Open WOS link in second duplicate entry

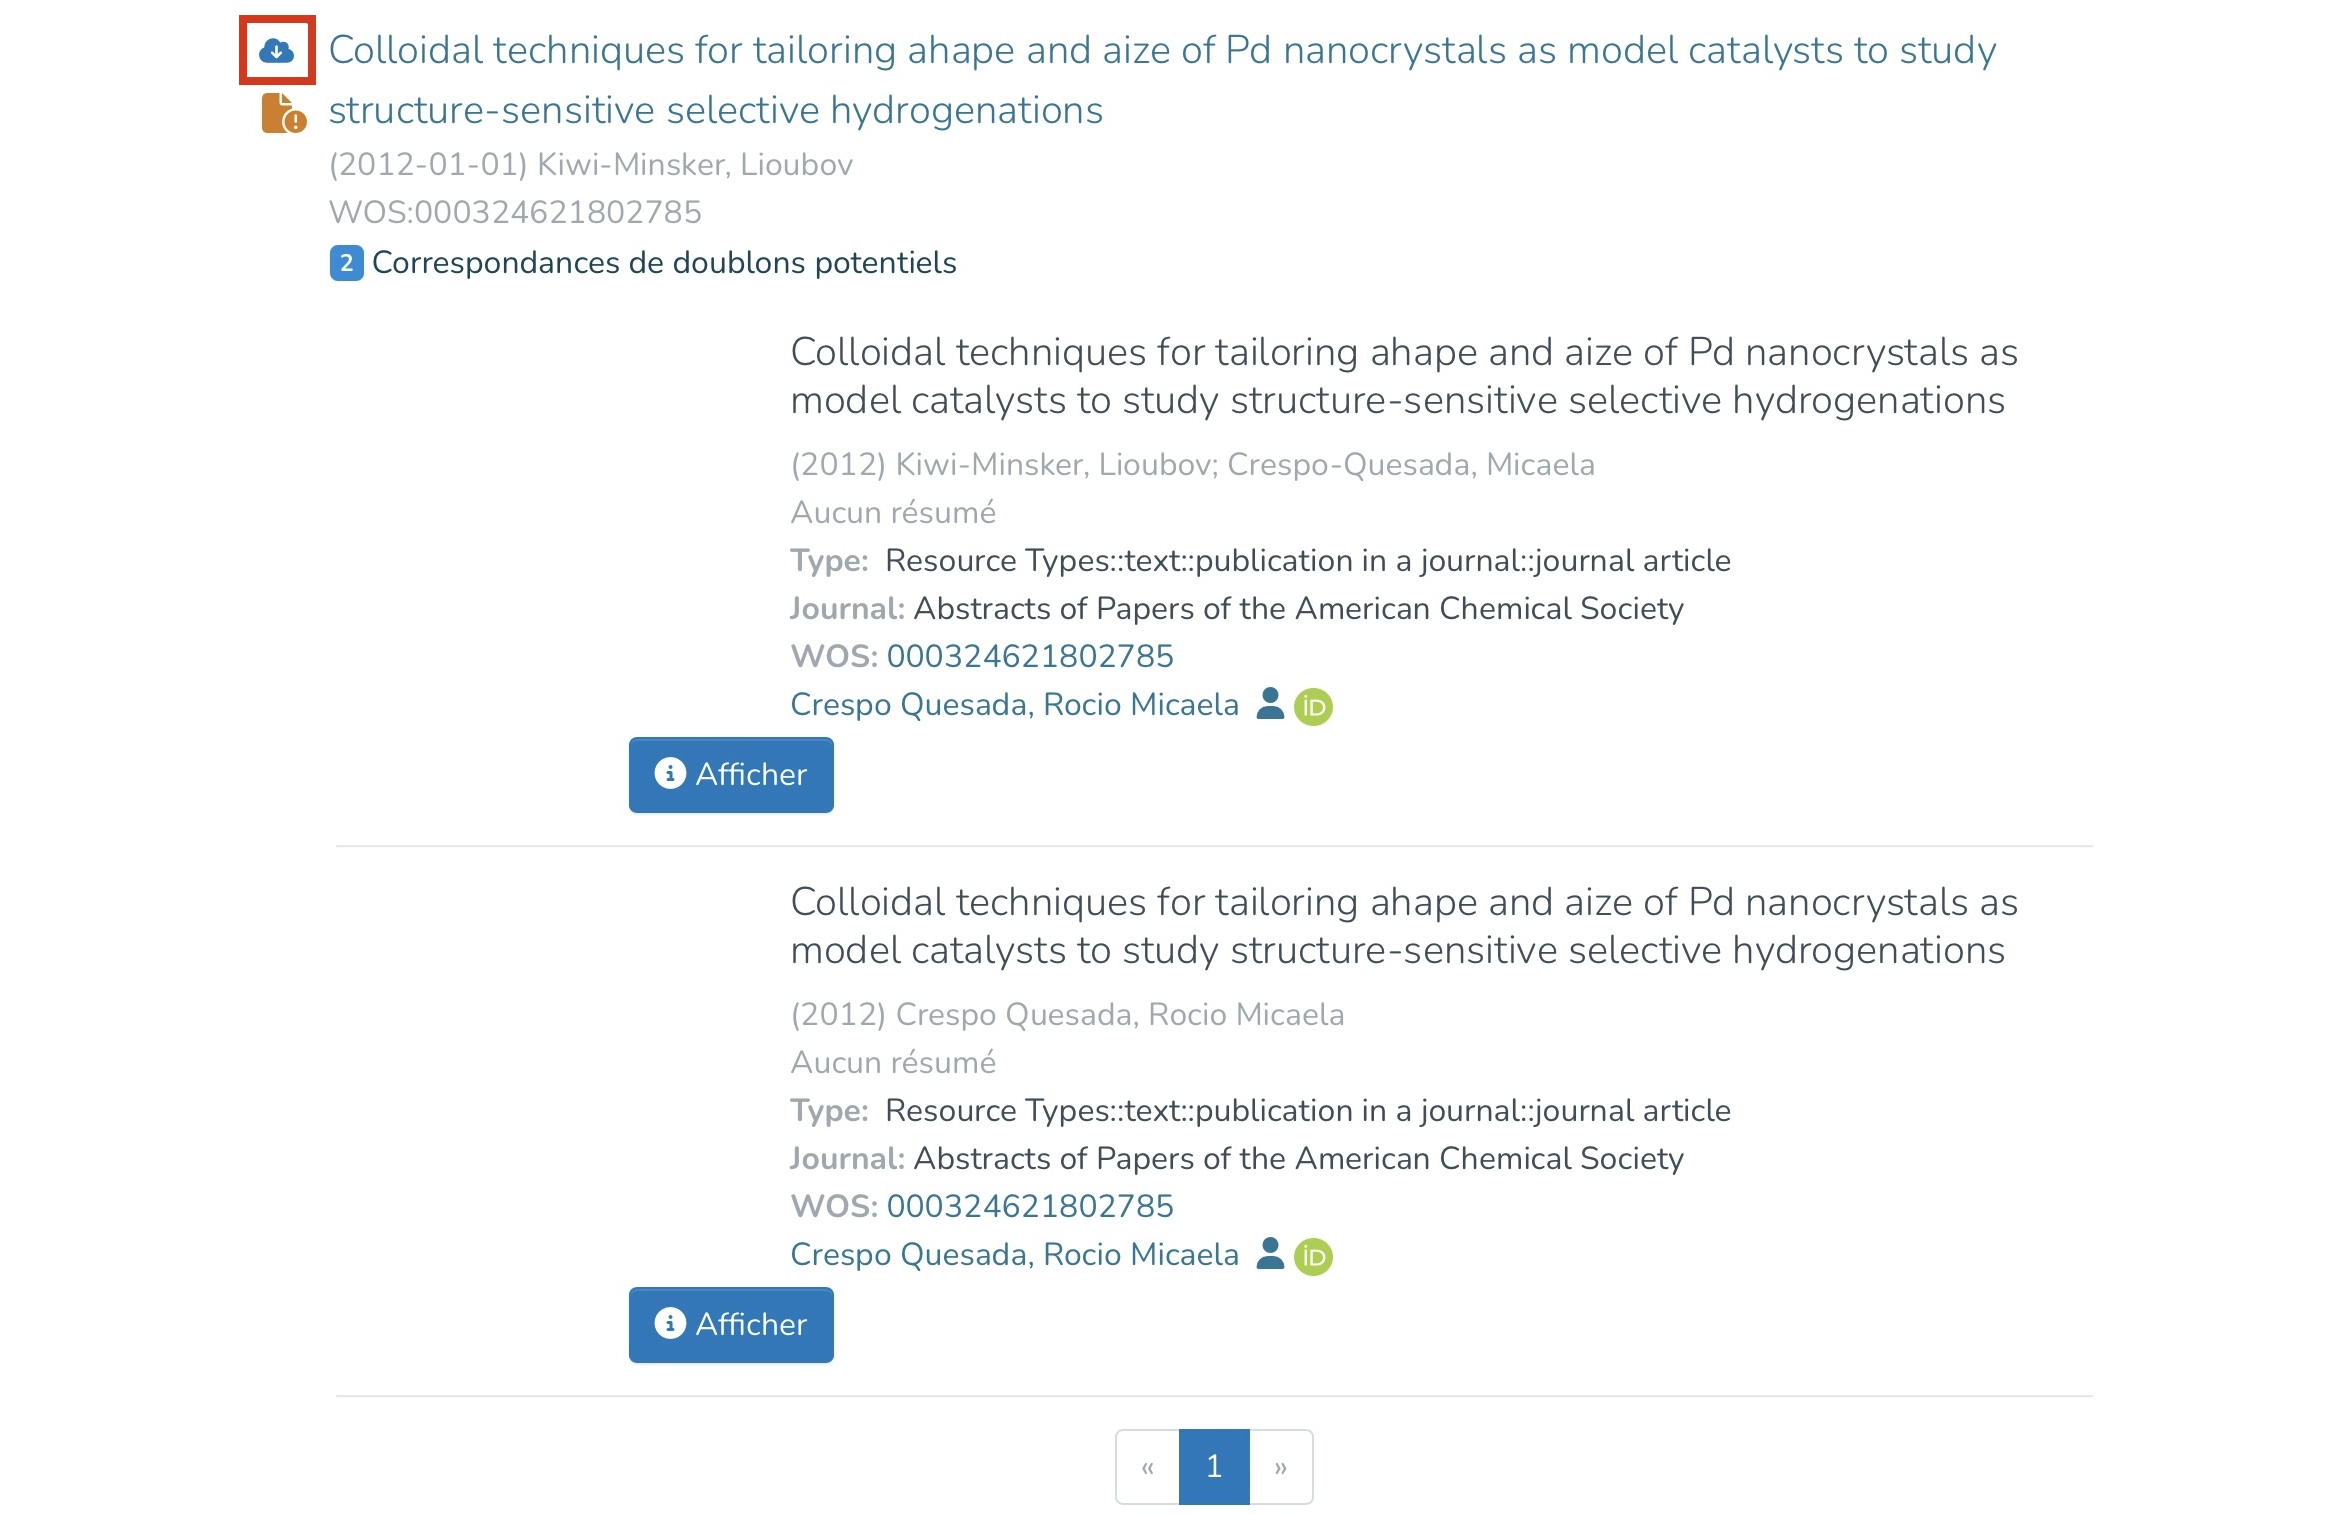pos(1029,1206)
